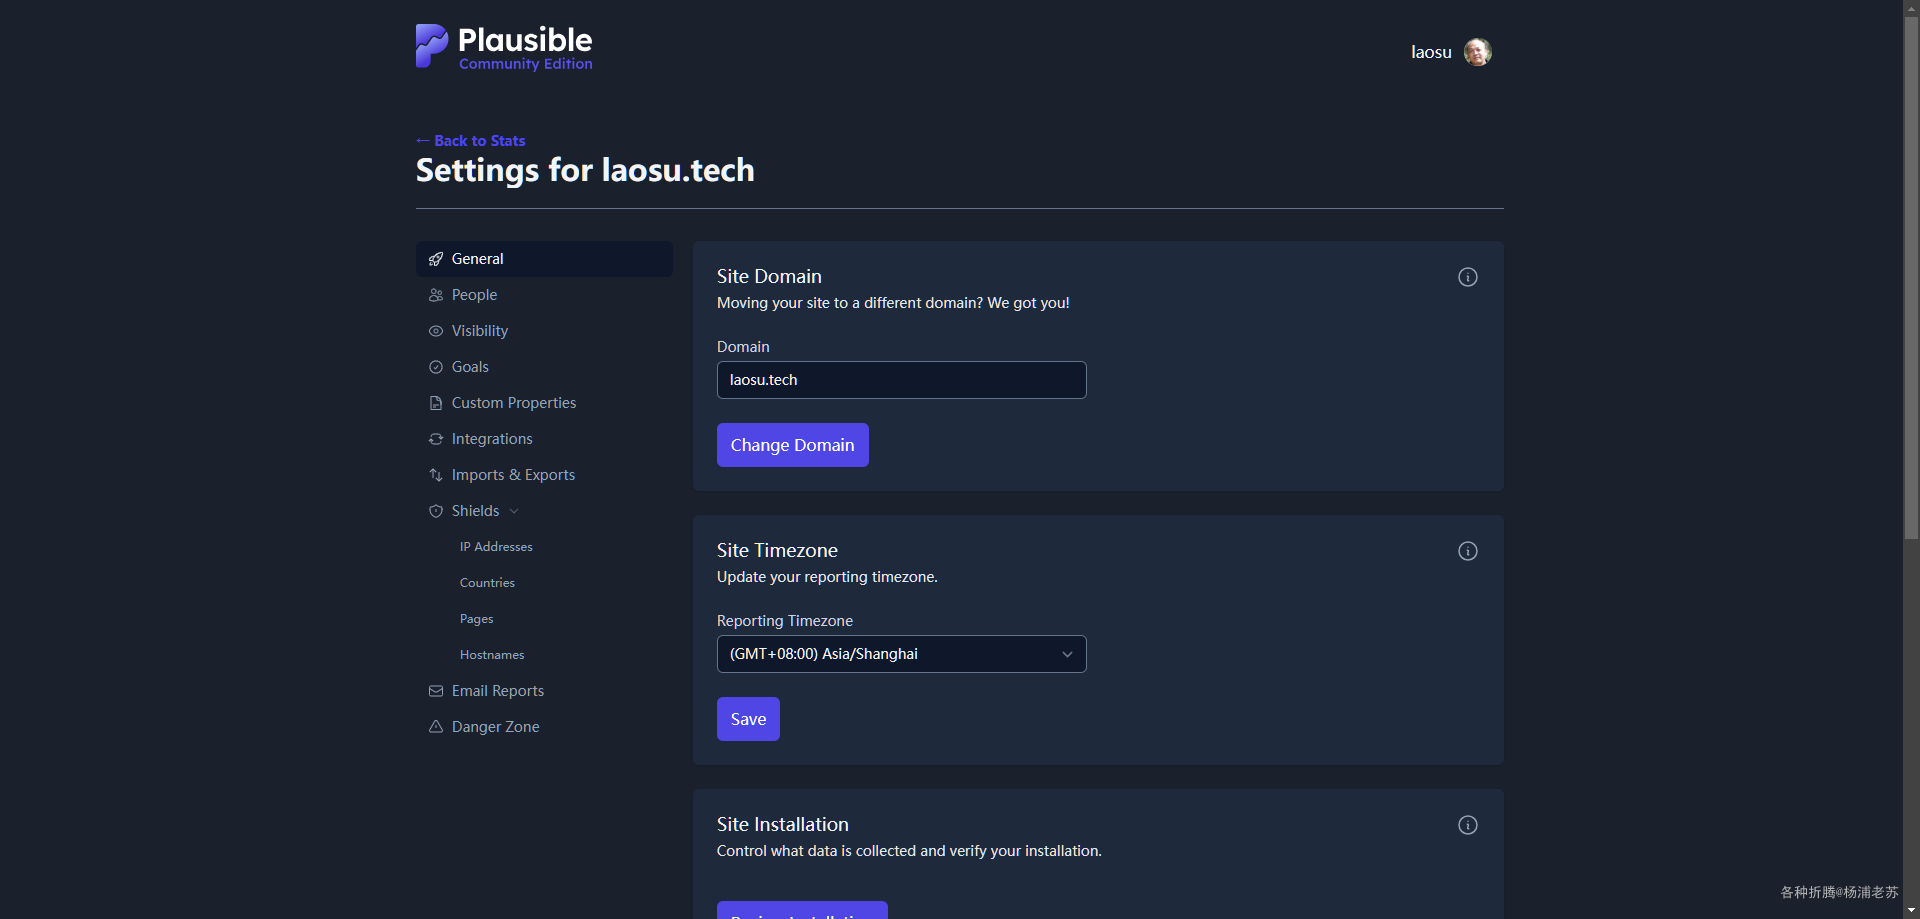The width and height of the screenshot is (1920, 919).
Task: Click the 'Site Timezone' section title
Action: 777,551
